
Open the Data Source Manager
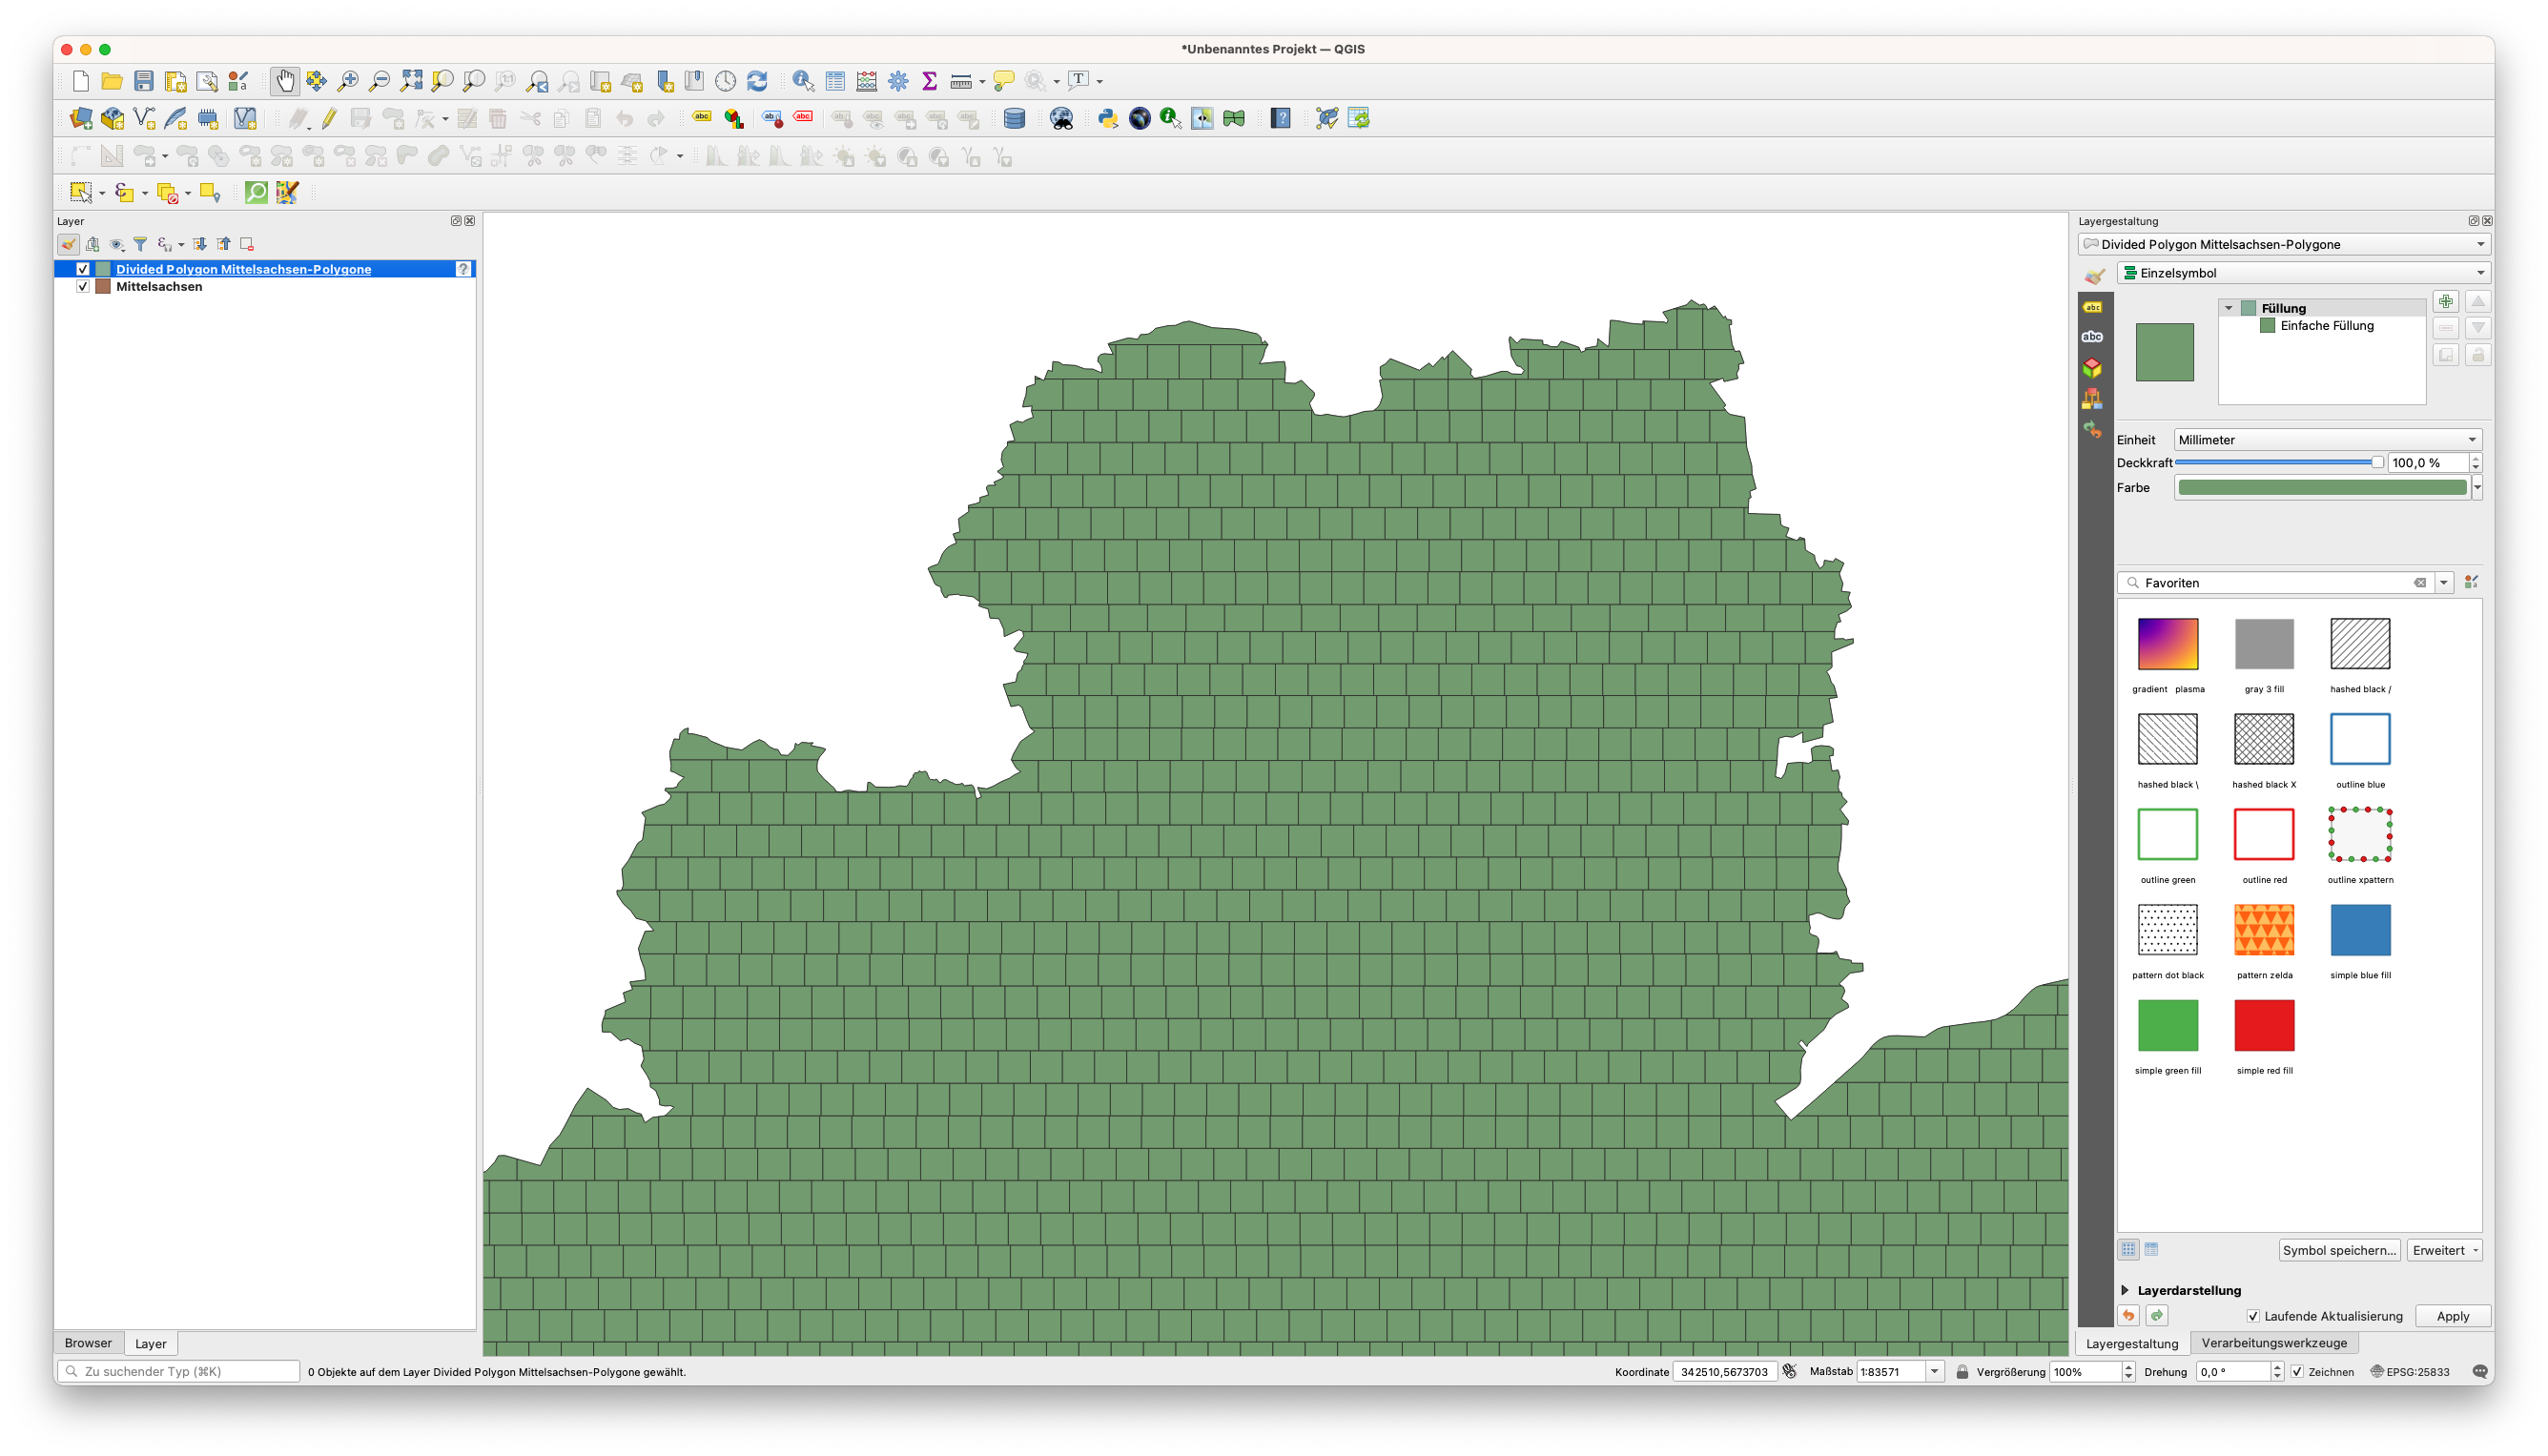click(x=81, y=118)
